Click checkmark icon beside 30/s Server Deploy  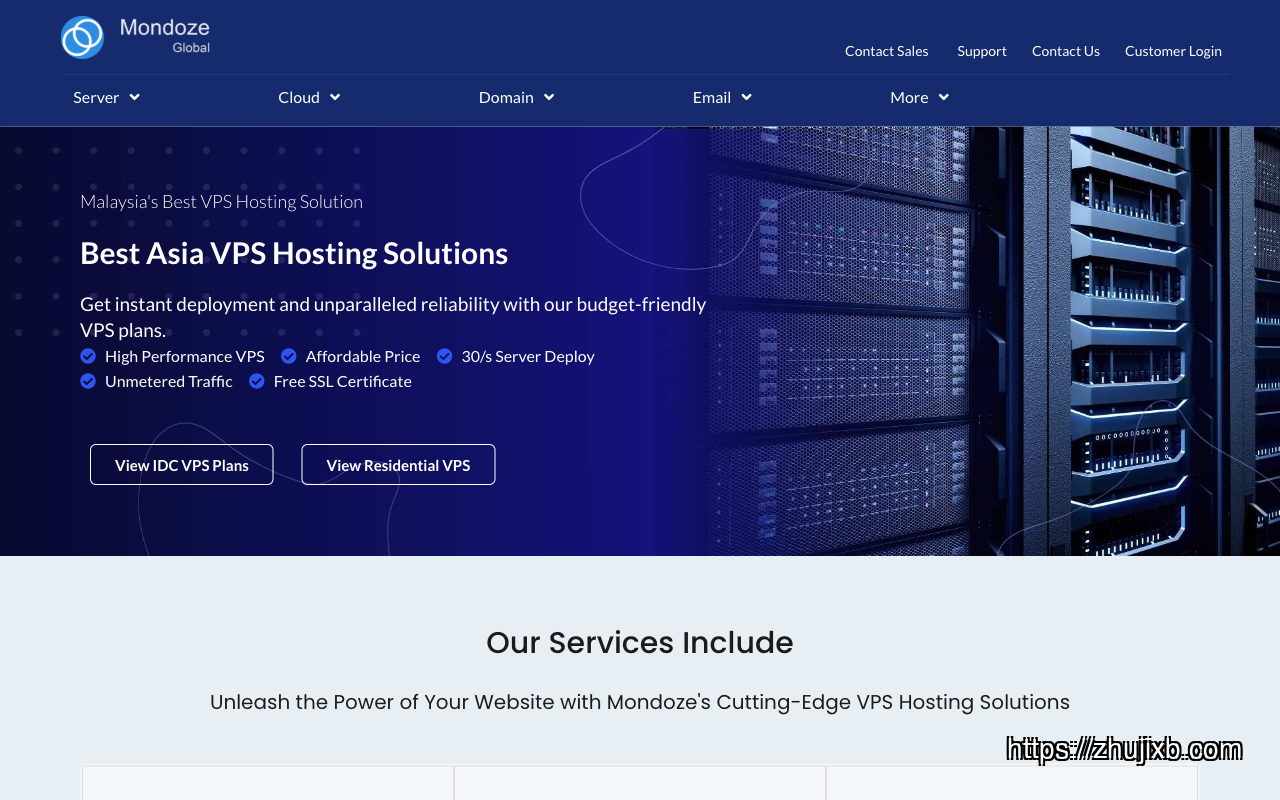point(445,356)
